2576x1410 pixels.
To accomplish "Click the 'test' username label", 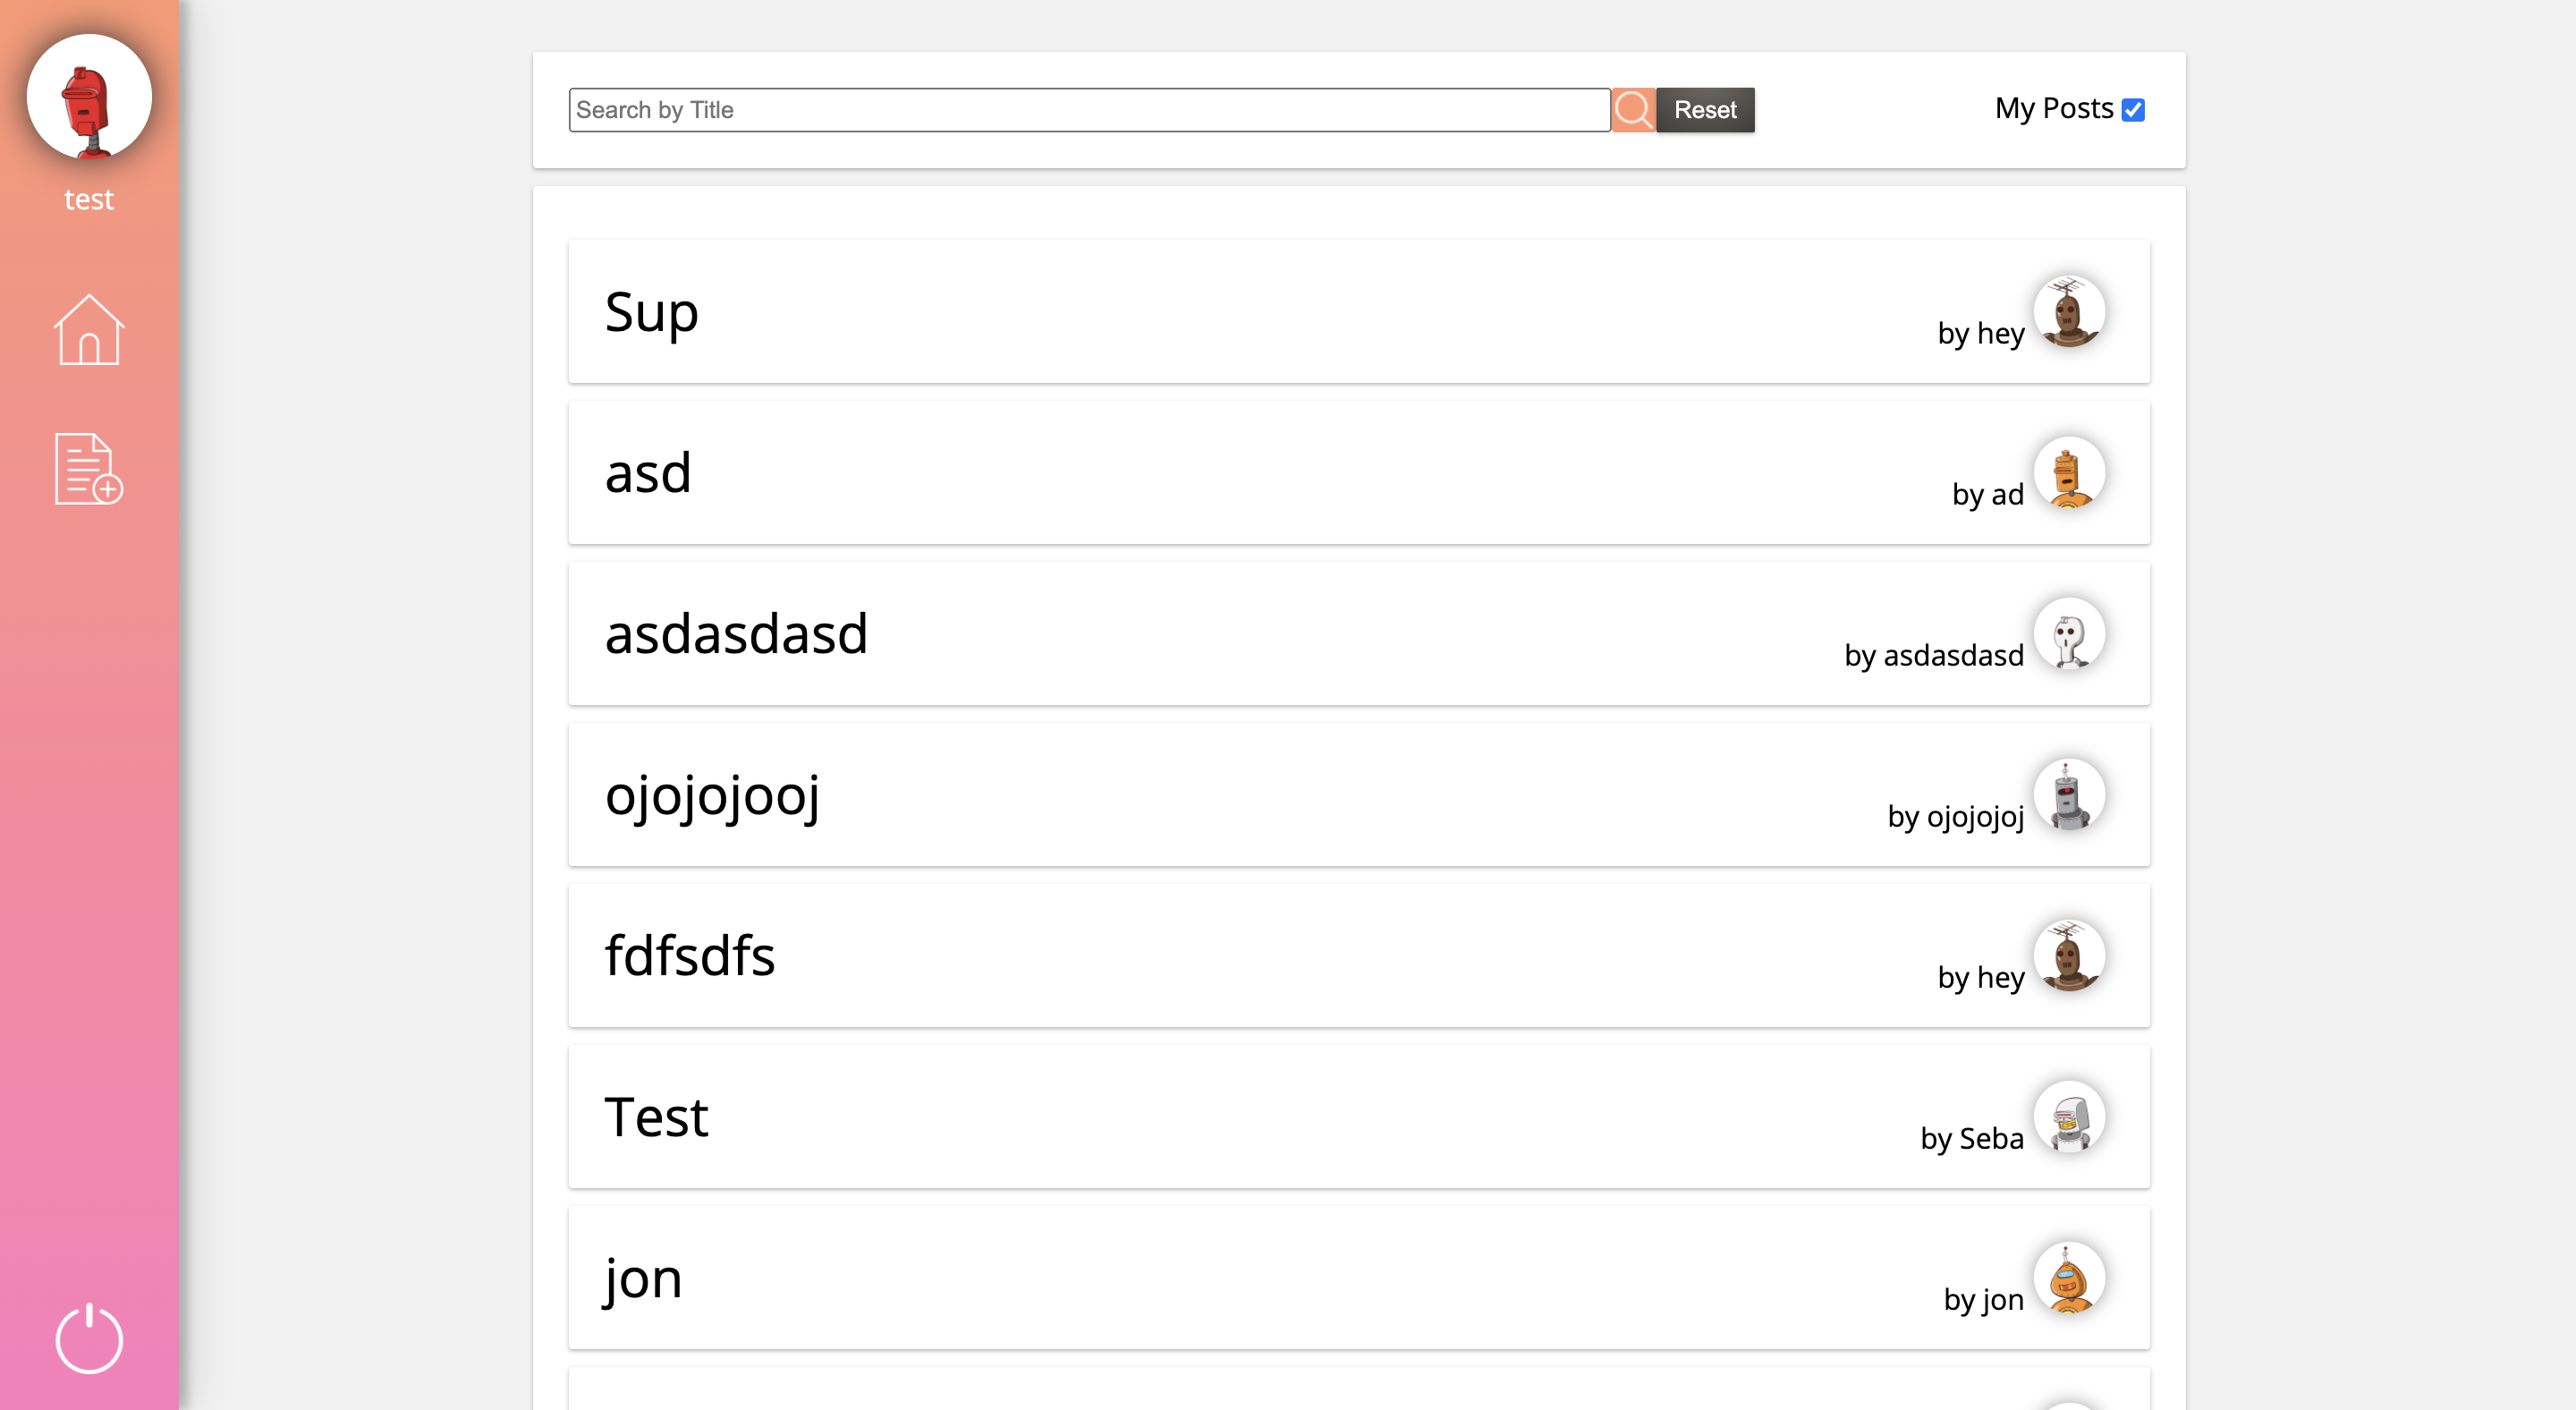I will 89,199.
